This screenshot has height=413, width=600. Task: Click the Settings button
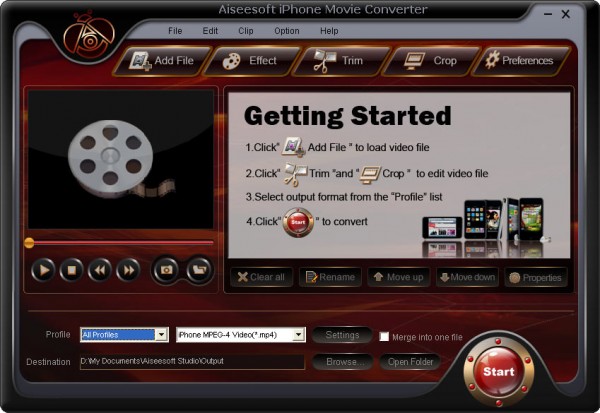[342, 335]
